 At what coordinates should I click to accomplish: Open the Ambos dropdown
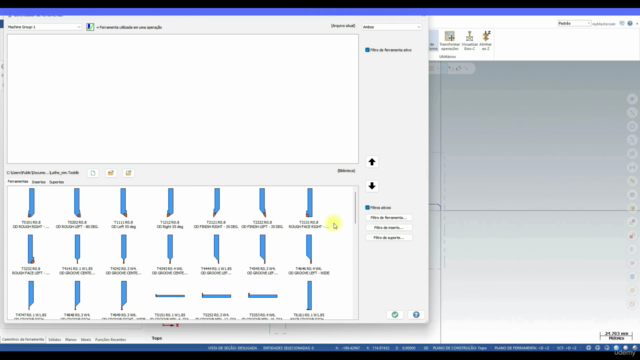click(392, 27)
